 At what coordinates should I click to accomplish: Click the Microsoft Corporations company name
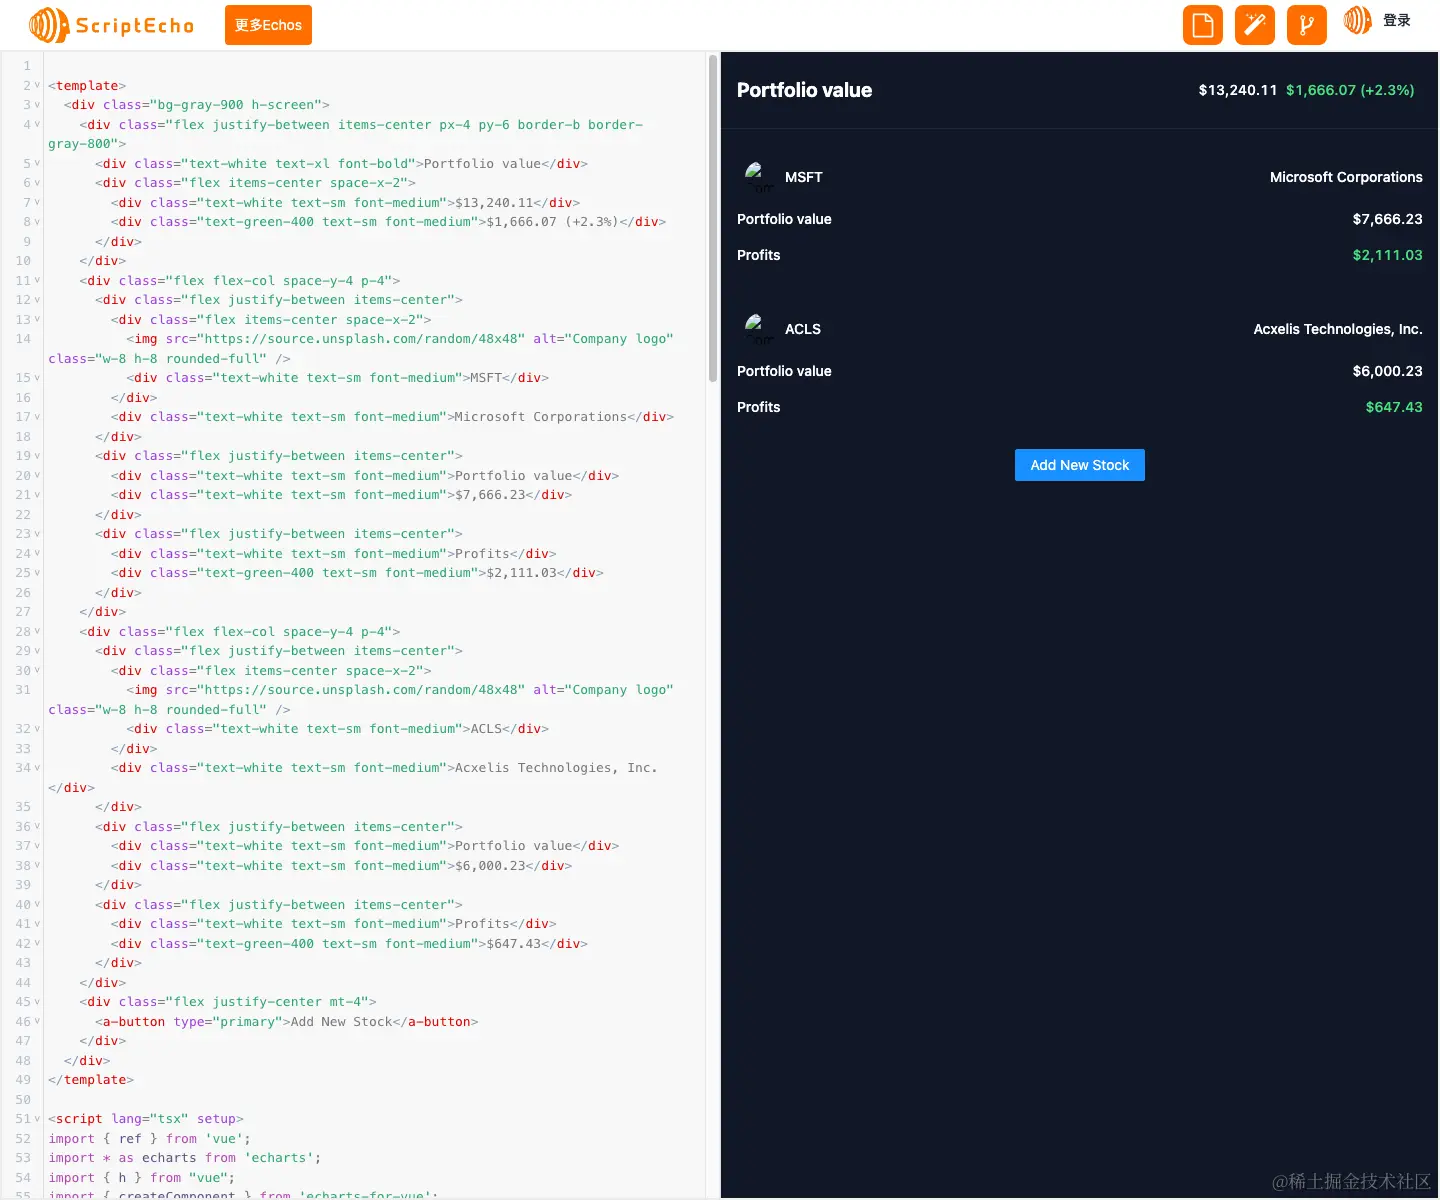coord(1346,177)
